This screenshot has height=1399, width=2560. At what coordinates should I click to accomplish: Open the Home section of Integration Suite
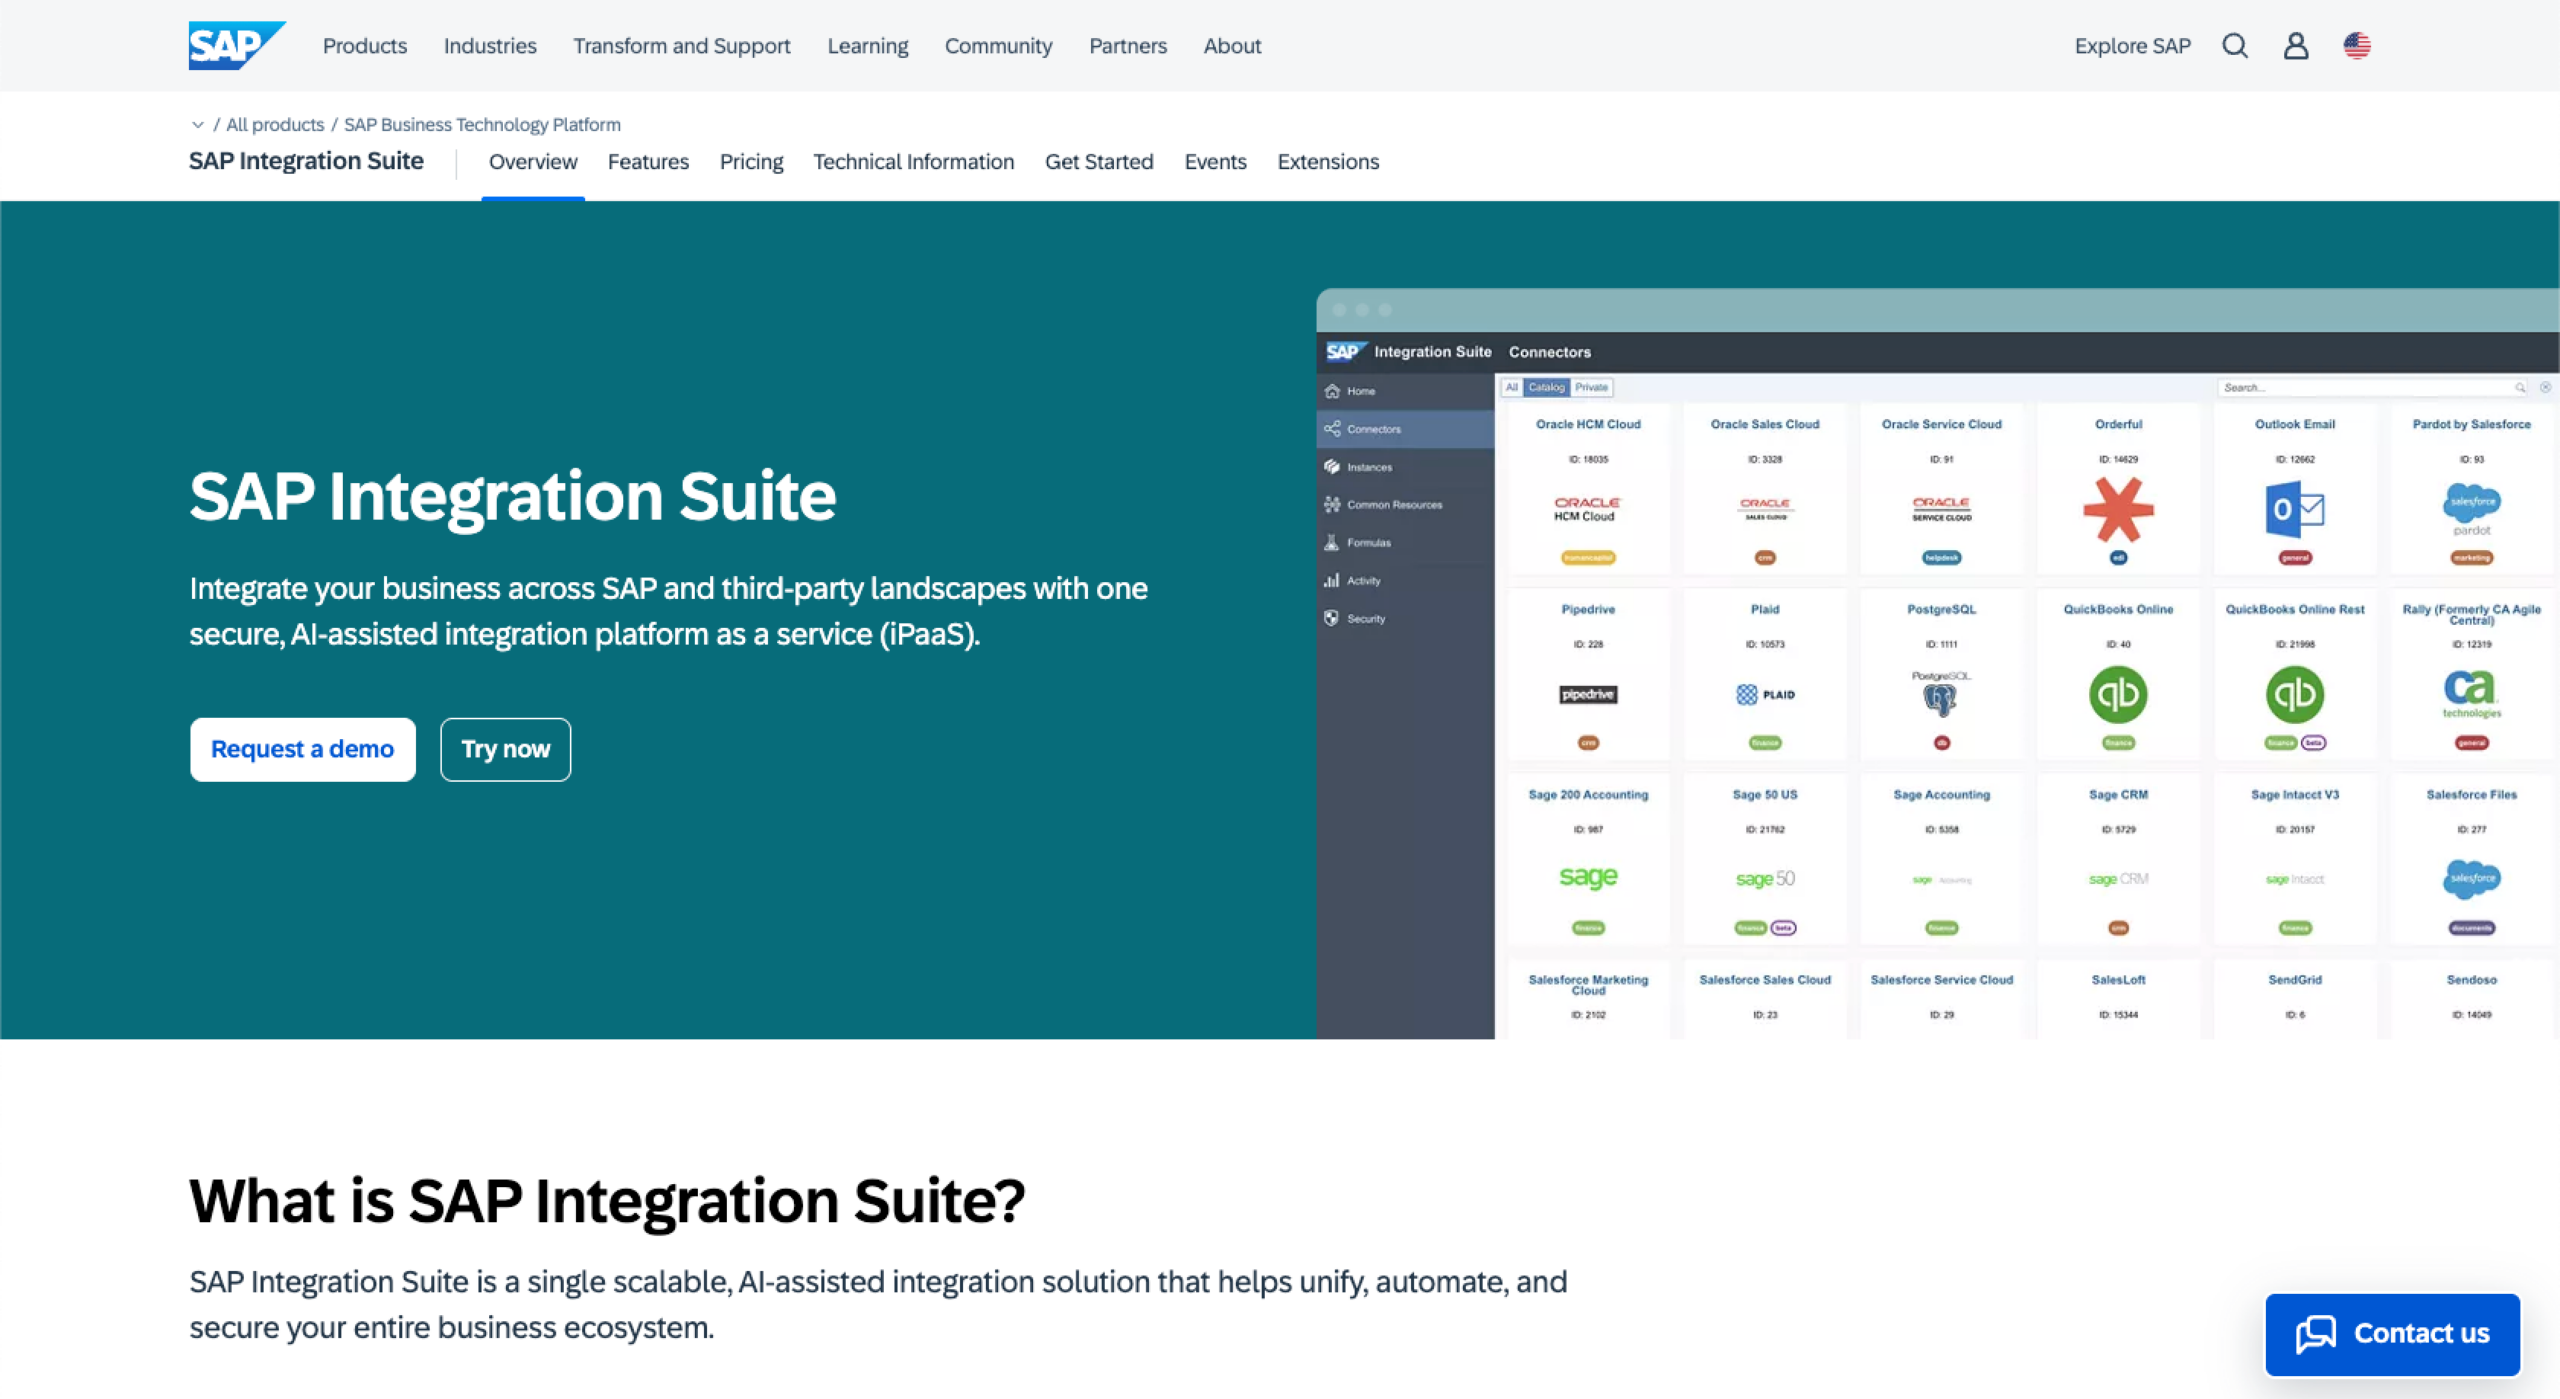click(x=1334, y=391)
